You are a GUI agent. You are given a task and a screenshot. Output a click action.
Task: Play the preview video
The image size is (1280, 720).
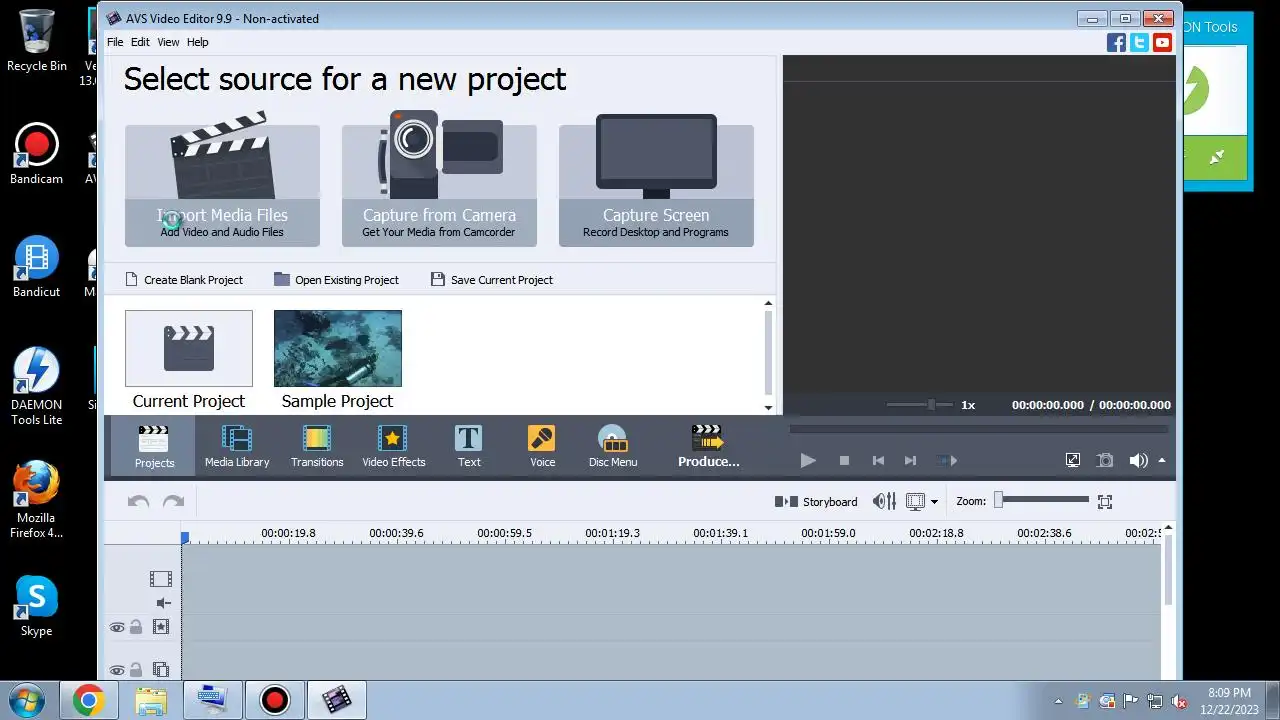click(808, 460)
